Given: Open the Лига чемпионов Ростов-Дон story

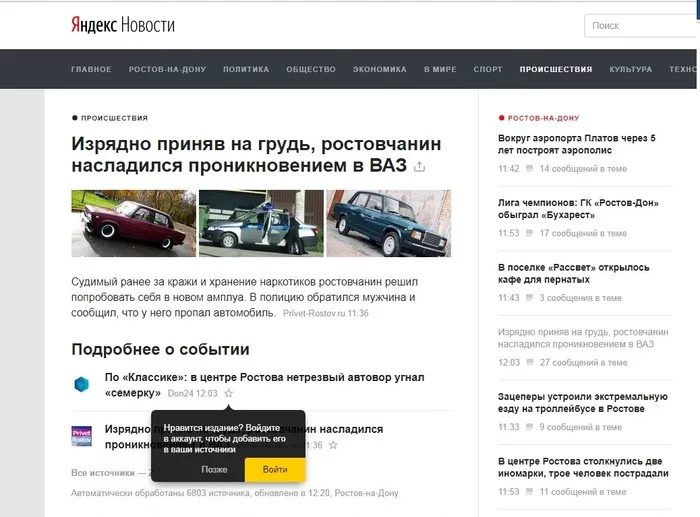Looking at the screenshot, I should (578, 209).
